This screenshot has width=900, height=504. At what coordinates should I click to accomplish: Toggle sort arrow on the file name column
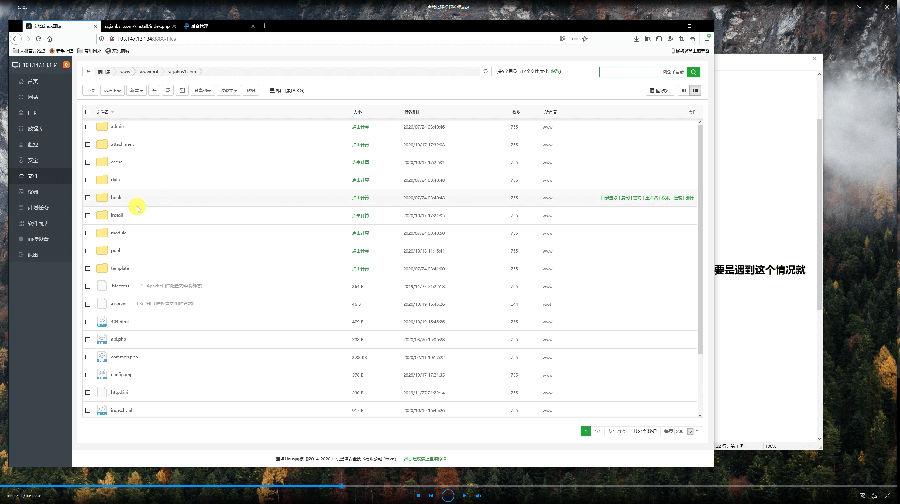[x=112, y=111]
